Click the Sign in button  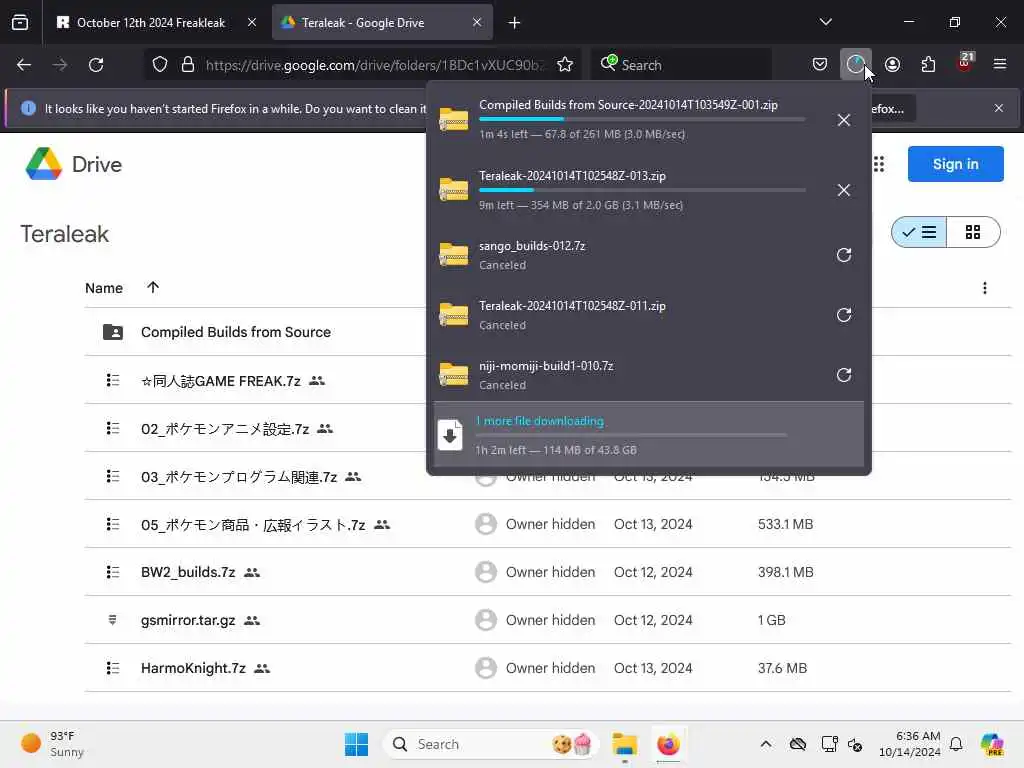click(x=955, y=164)
